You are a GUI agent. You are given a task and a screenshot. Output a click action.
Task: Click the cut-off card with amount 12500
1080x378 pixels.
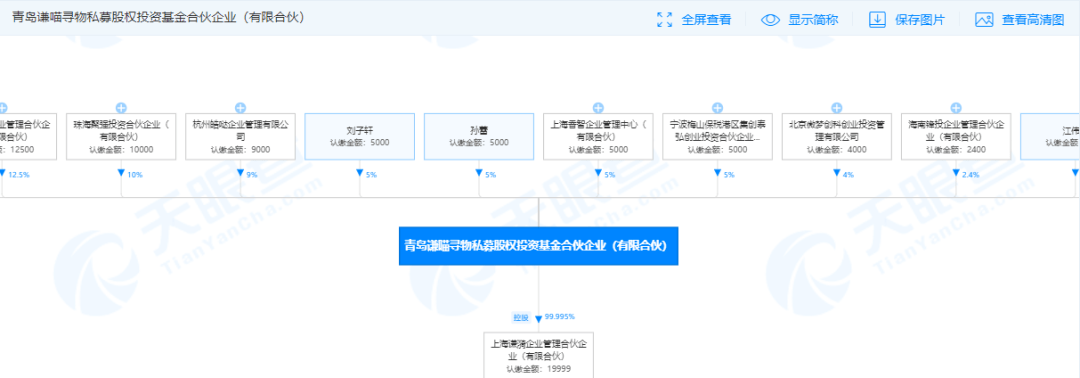pyautogui.click(x=28, y=136)
